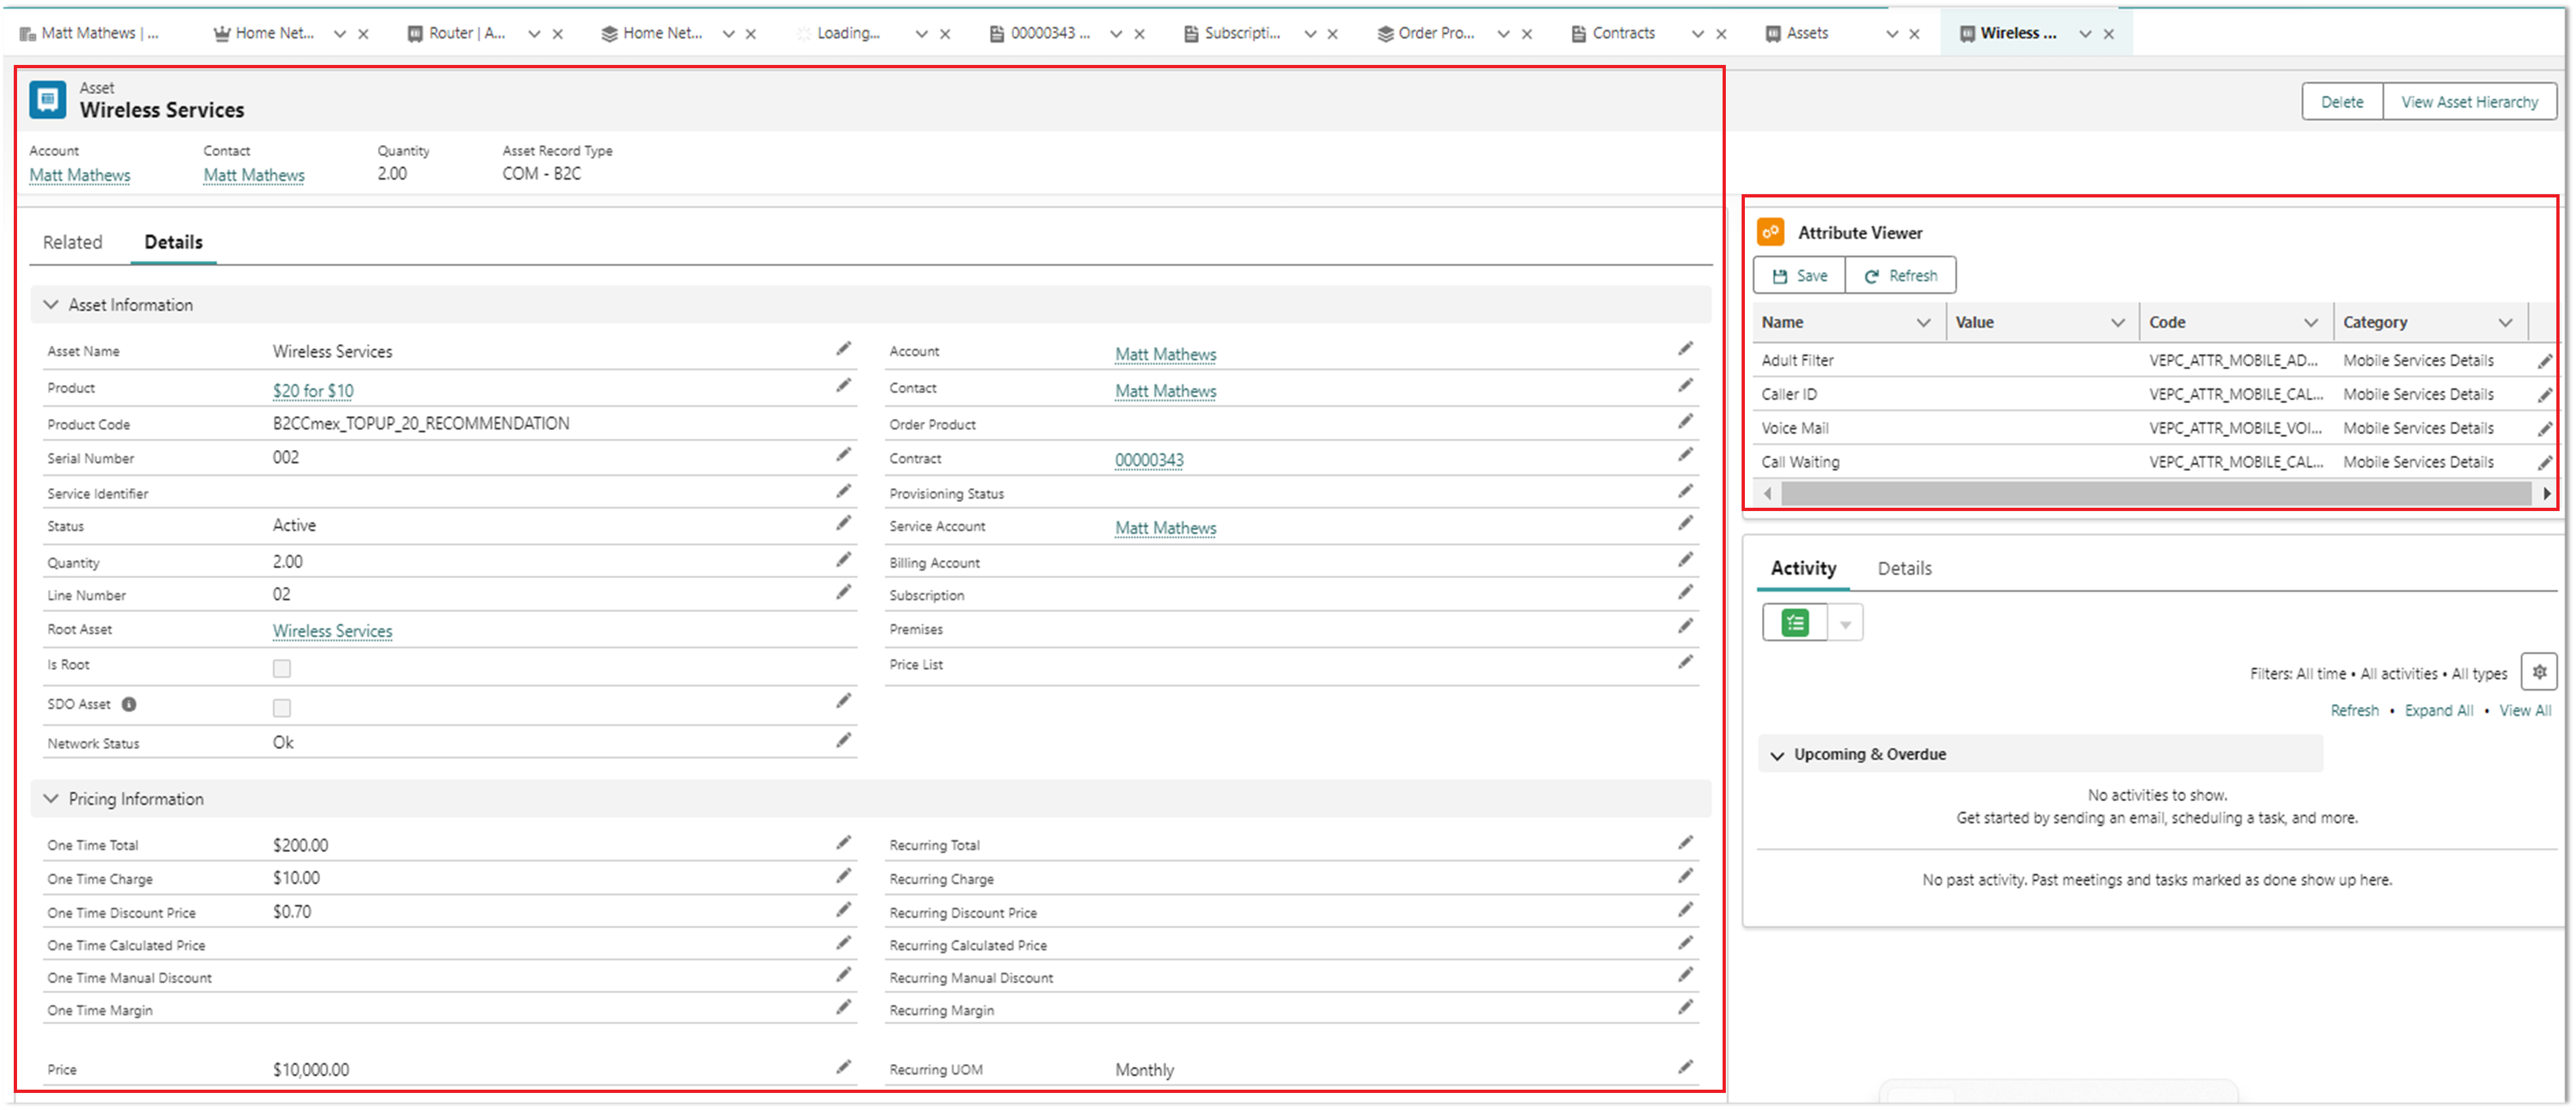The image size is (2576, 1110).
Task: Toggle the Is Root checkbox
Action: [282, 668]
